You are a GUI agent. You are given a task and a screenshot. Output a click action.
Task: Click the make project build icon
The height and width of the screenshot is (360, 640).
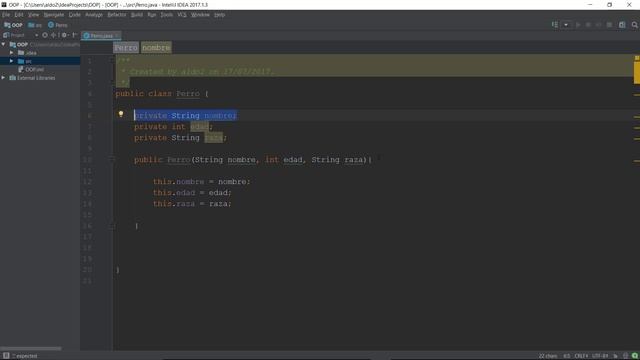coord(555,25)
